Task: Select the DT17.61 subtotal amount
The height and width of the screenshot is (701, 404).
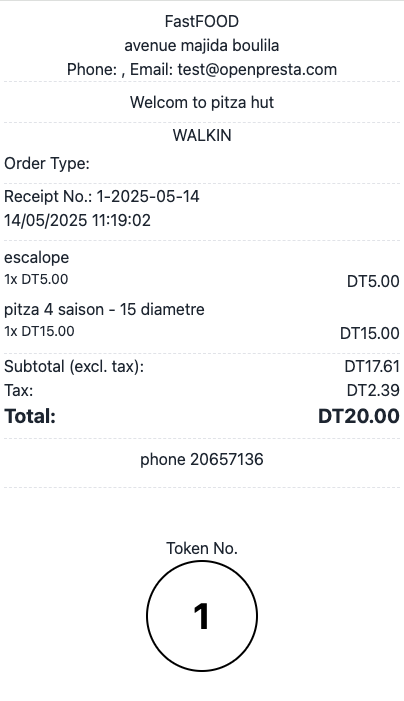Action: (x=372, y=367)
